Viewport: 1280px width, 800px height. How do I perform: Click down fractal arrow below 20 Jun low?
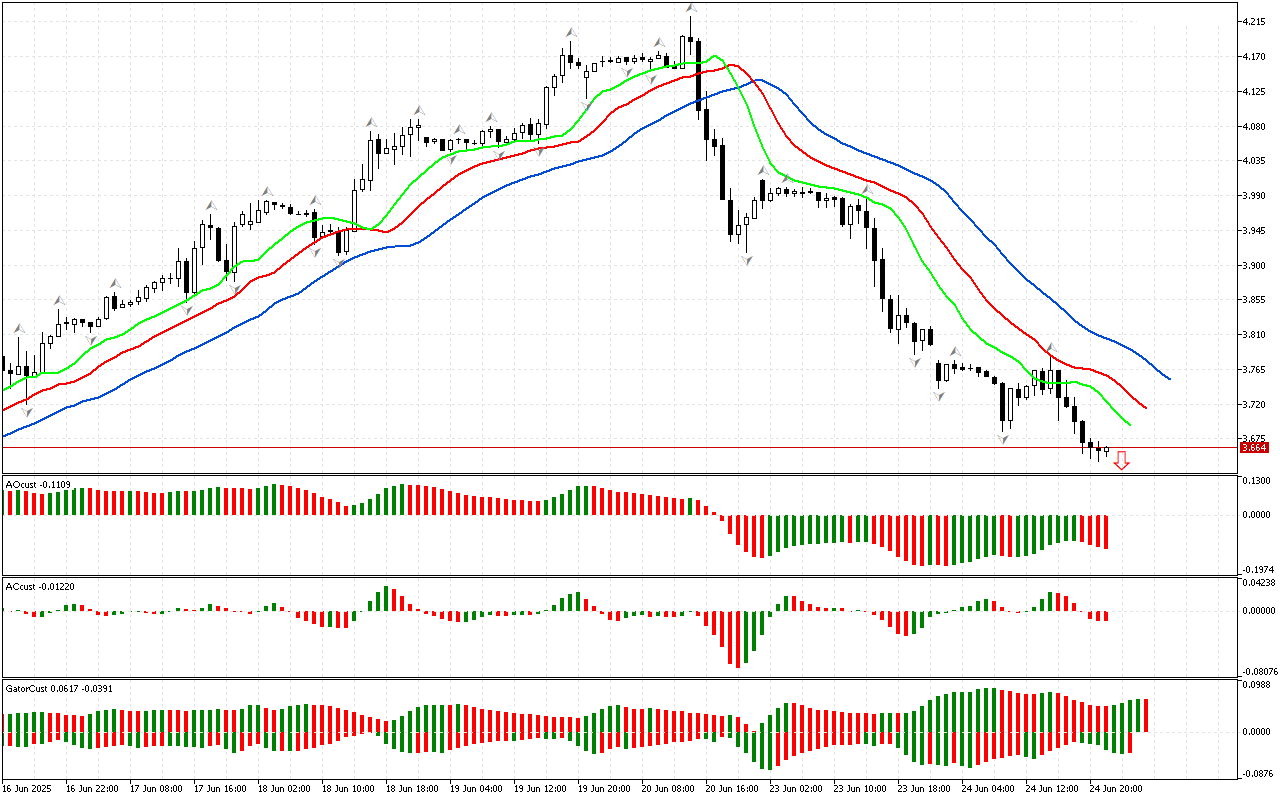pos(746,260)
